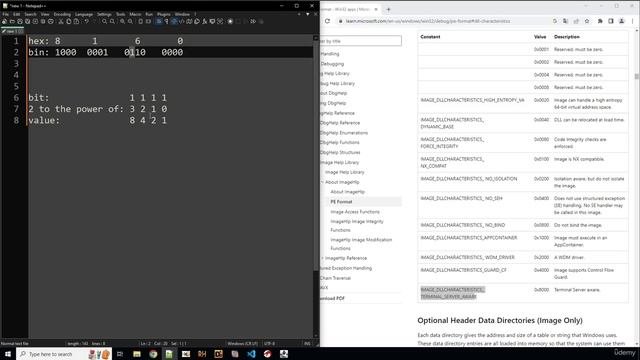640x360 pixels.
Task: Collapse 'About ImageHlp' tree node
Action: [322, 182]
